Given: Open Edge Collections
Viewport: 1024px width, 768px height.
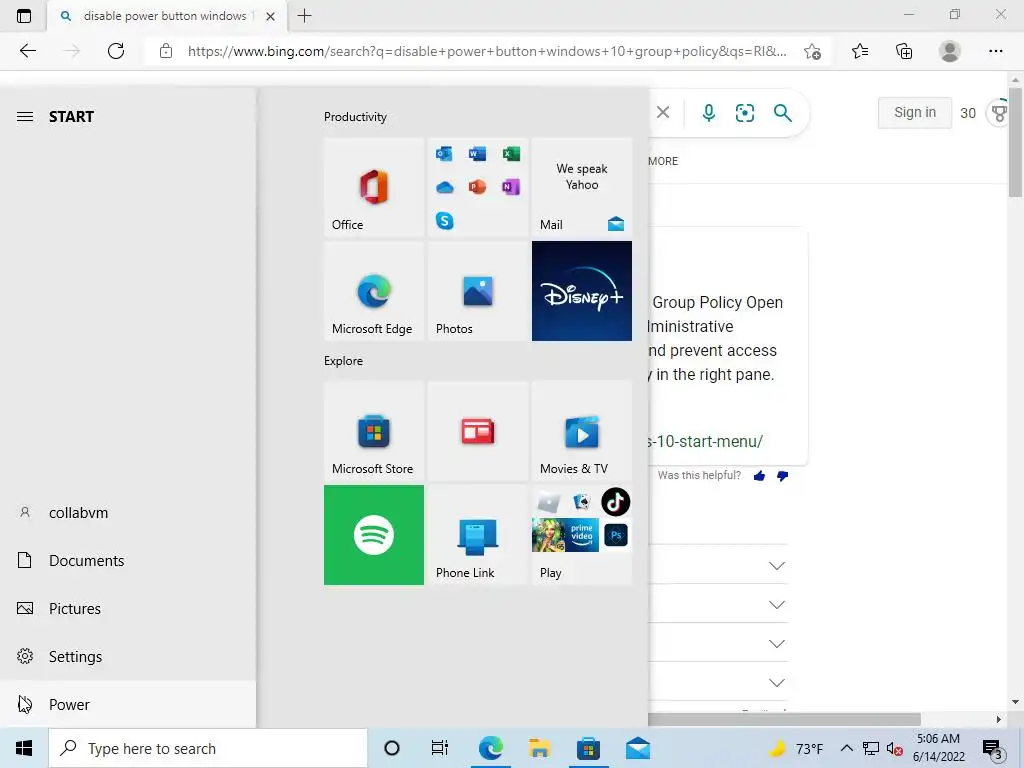Looking at the screenshot, I should point(904,51).
